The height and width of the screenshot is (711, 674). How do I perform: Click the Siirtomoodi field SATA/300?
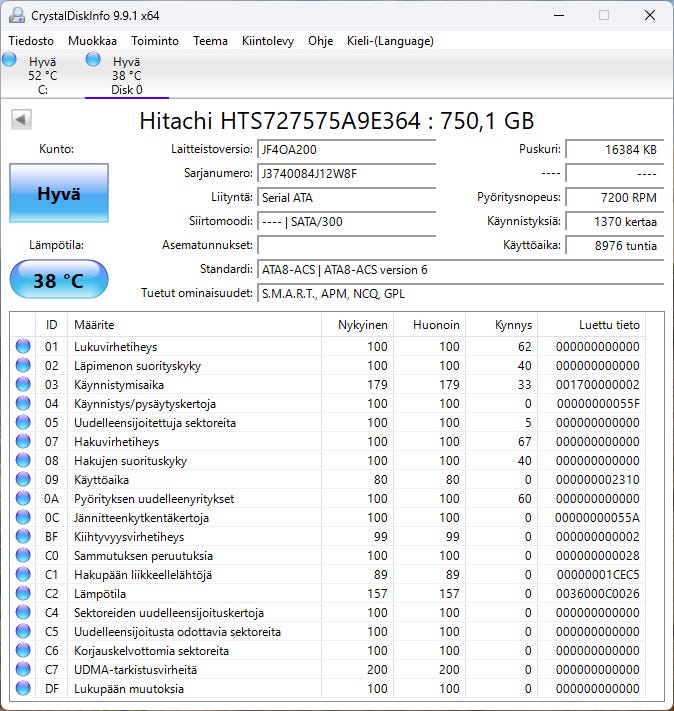point(347,221)
